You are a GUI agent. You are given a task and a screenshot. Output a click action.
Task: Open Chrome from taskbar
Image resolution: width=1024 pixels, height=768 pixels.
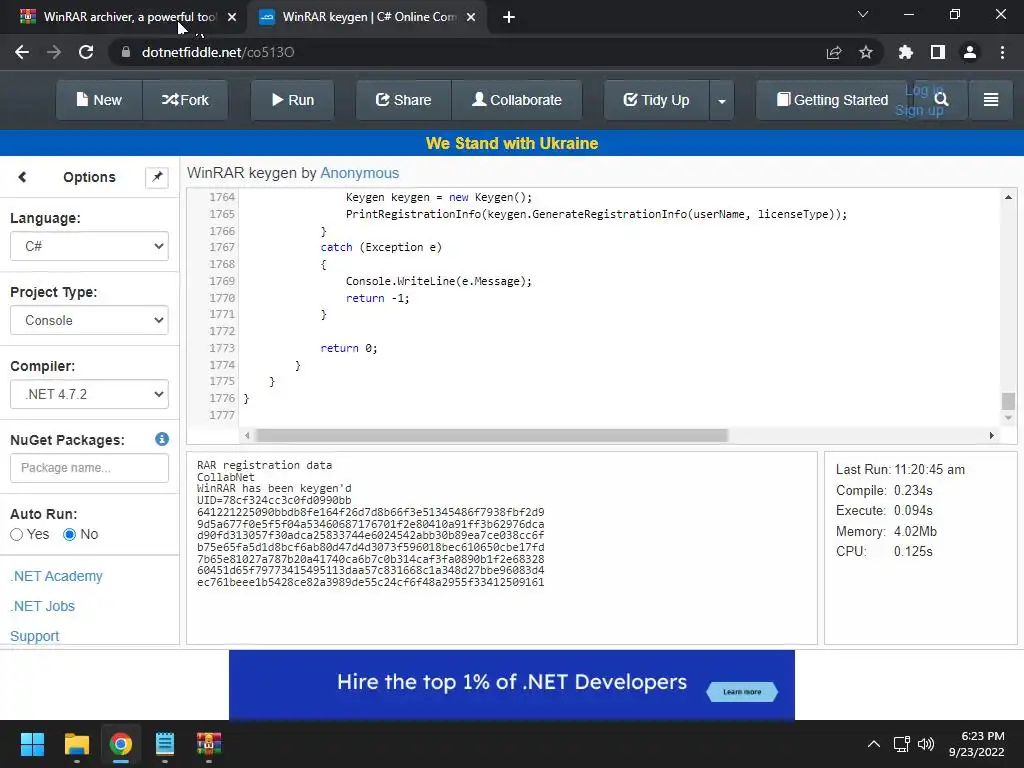tap(121, 744)
